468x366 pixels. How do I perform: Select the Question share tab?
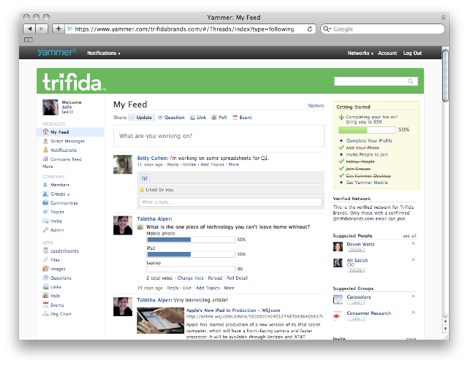pyautogui.click(x=171, y=117)
